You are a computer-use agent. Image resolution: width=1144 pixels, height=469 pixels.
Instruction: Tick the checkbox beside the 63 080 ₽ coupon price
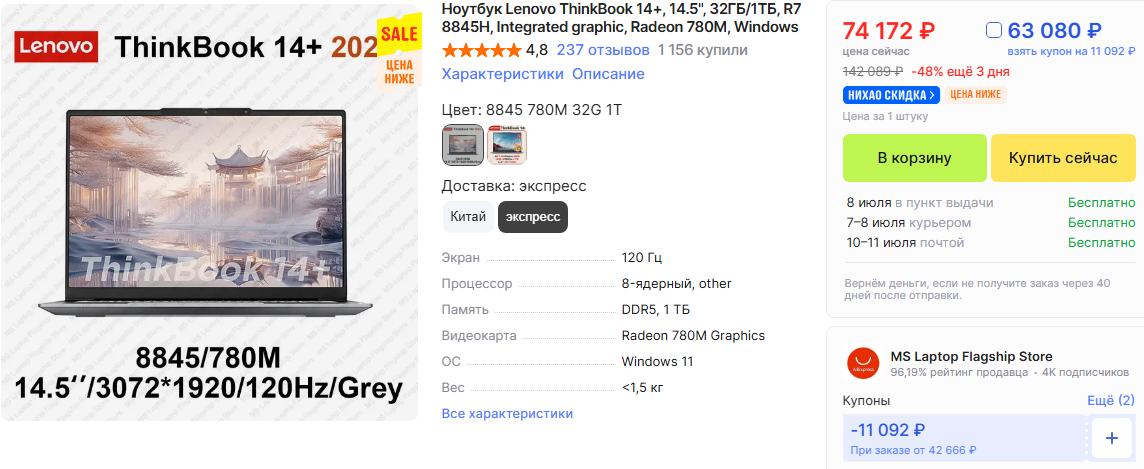[x=994, y=31]
